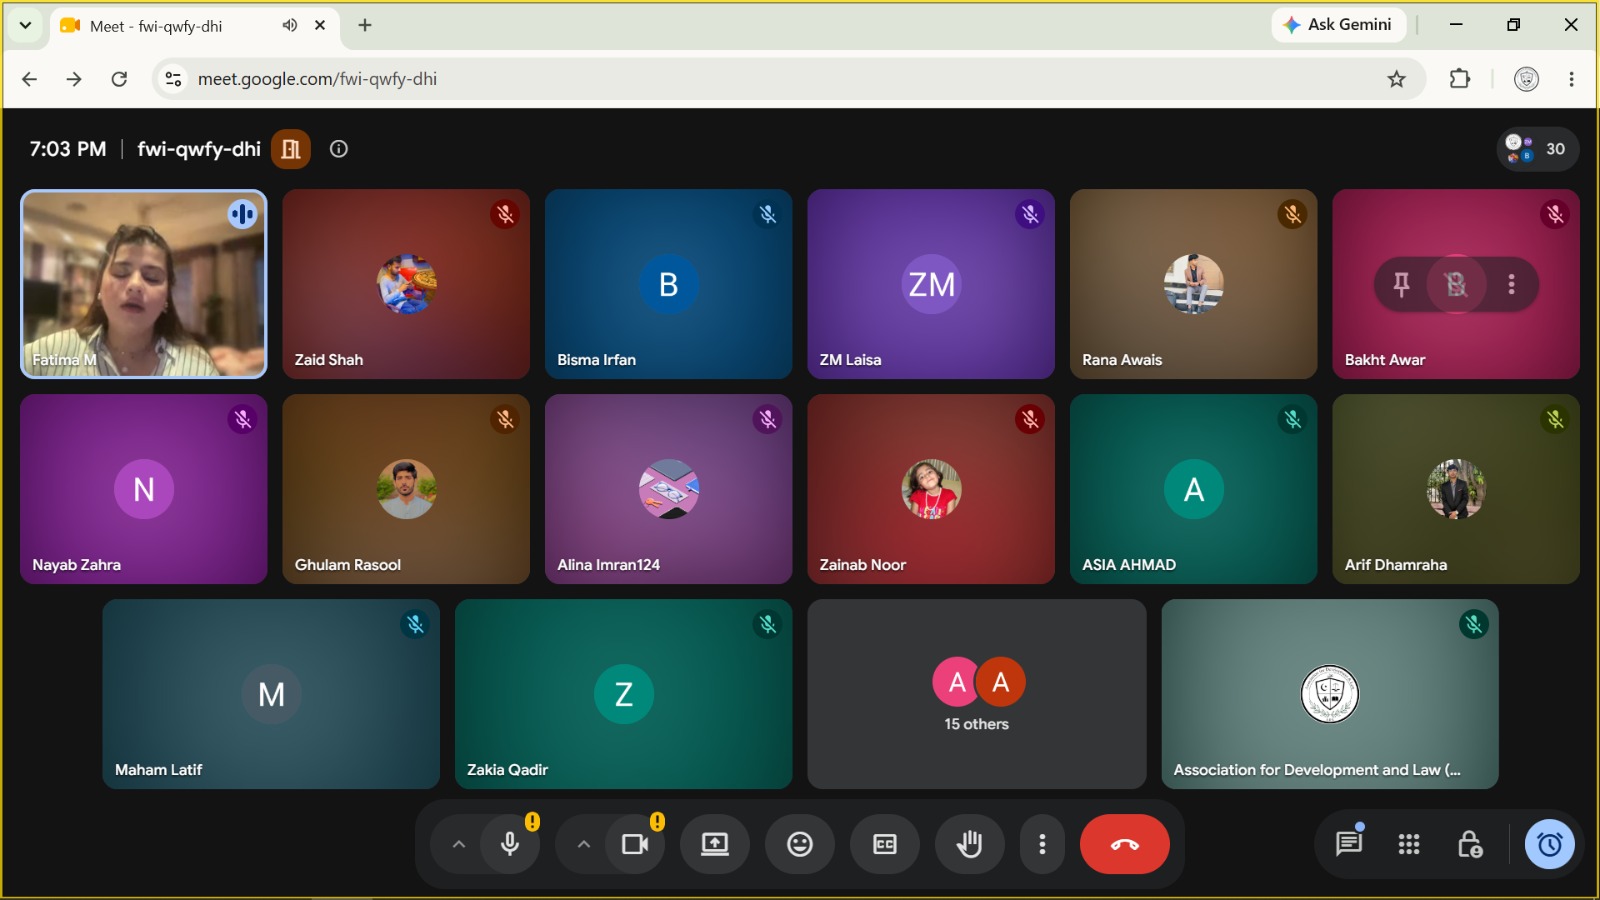Leave the call with the red button
The width and height of the screenshot is (1600, 900).
tap(1125, 844)
